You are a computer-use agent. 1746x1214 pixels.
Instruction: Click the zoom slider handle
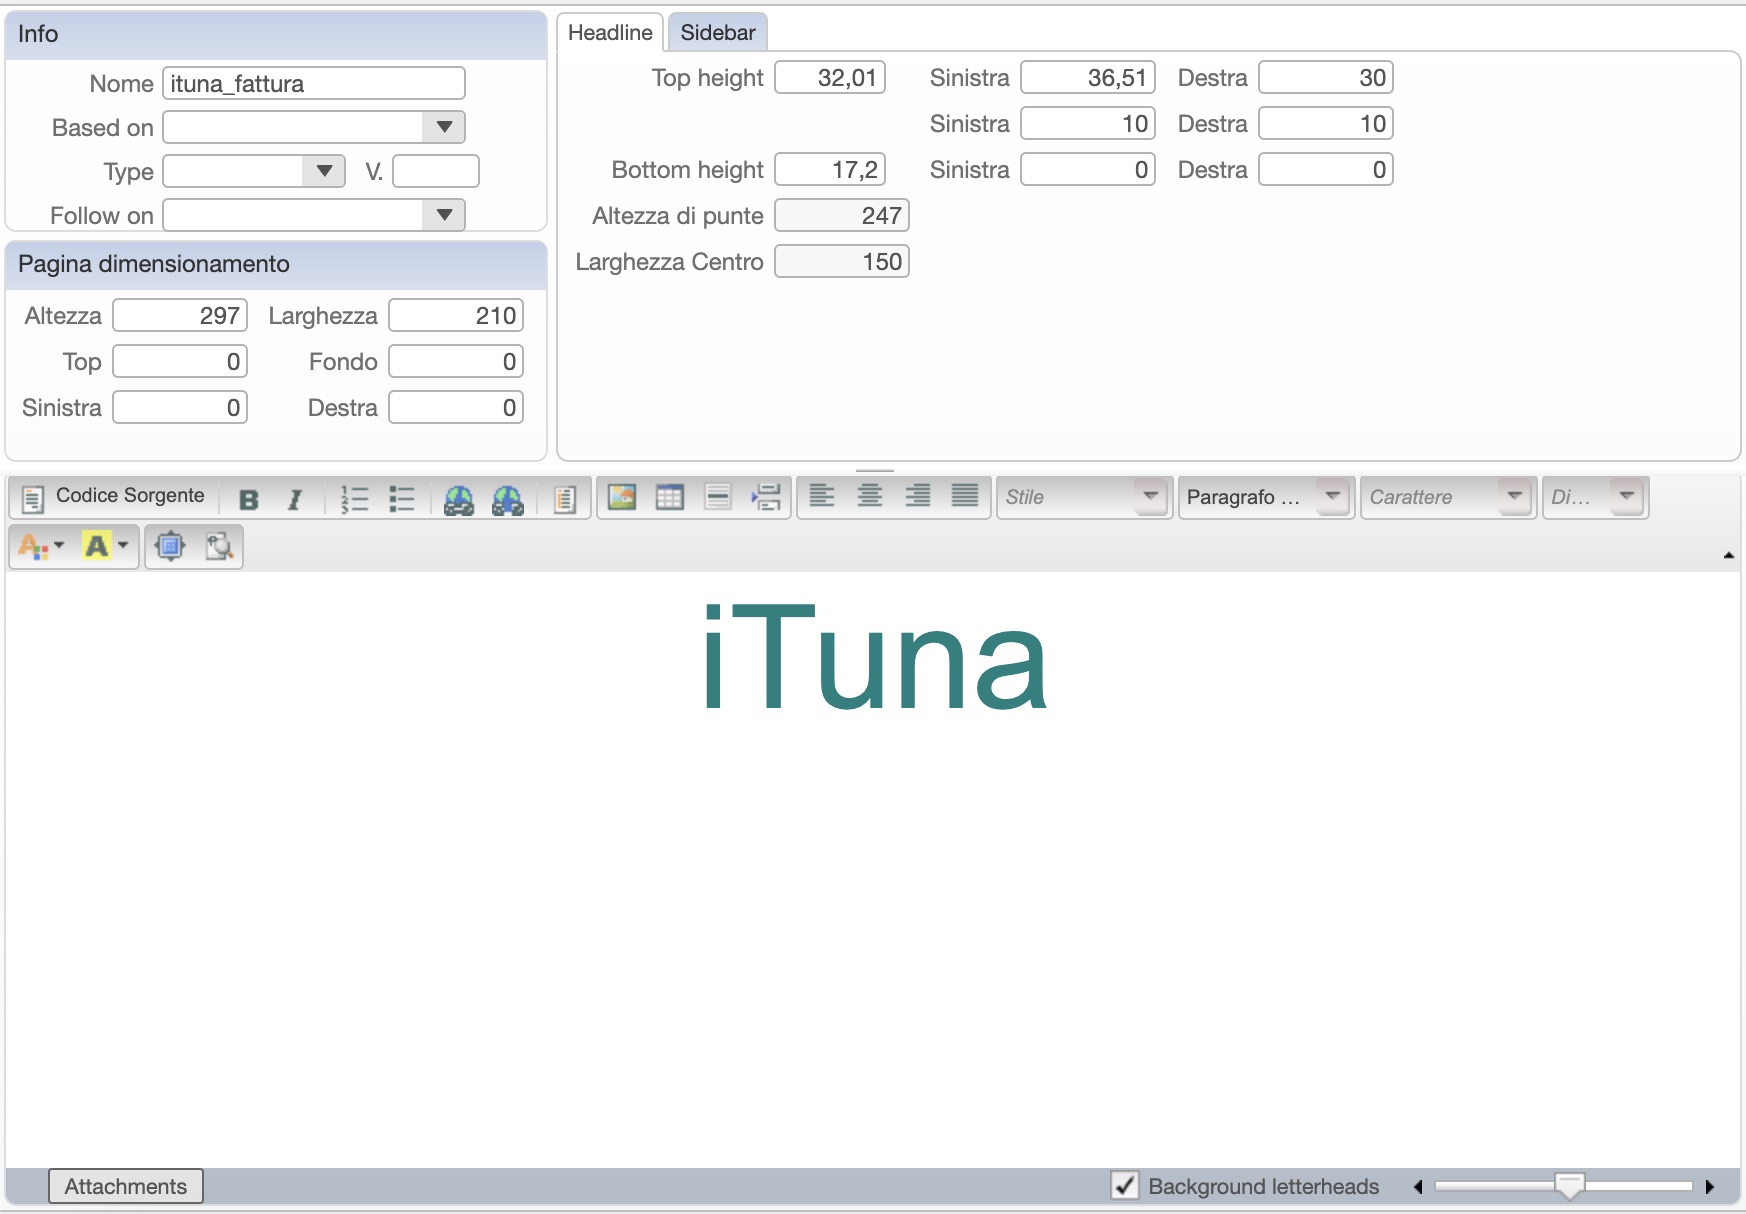pos(1570,1186)
